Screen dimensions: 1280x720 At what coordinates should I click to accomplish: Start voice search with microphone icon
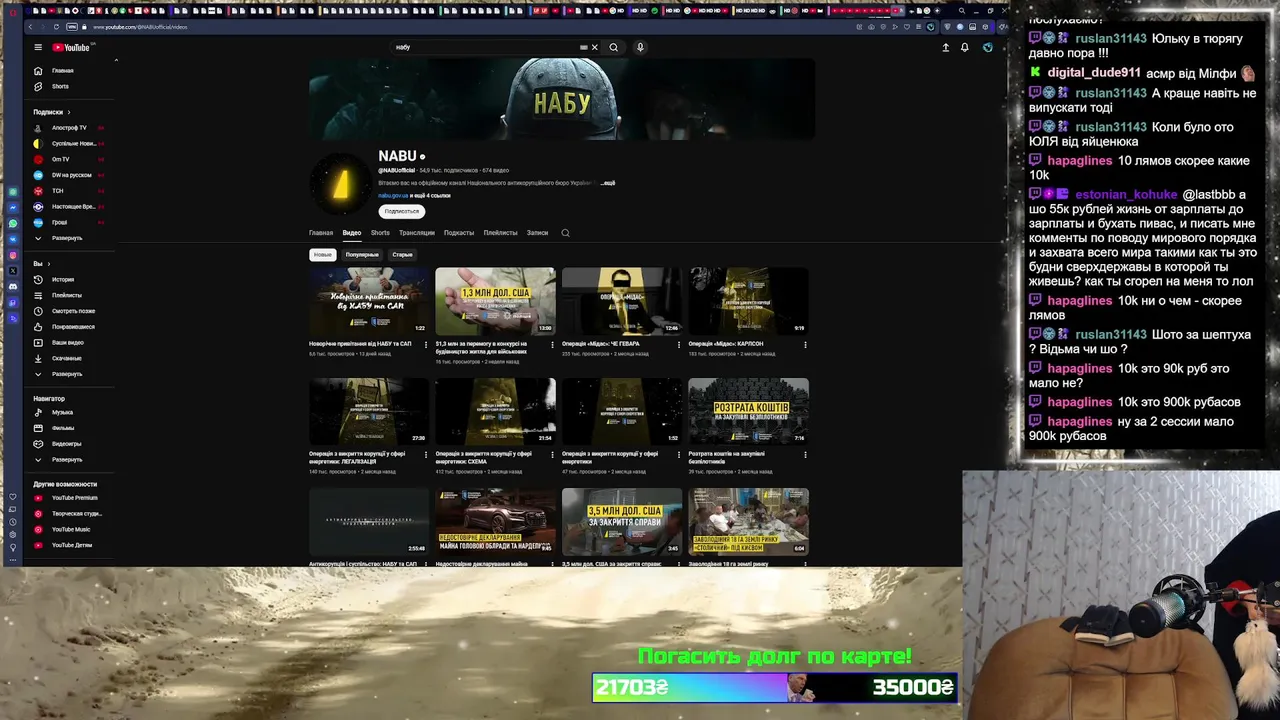coord(640,47)
